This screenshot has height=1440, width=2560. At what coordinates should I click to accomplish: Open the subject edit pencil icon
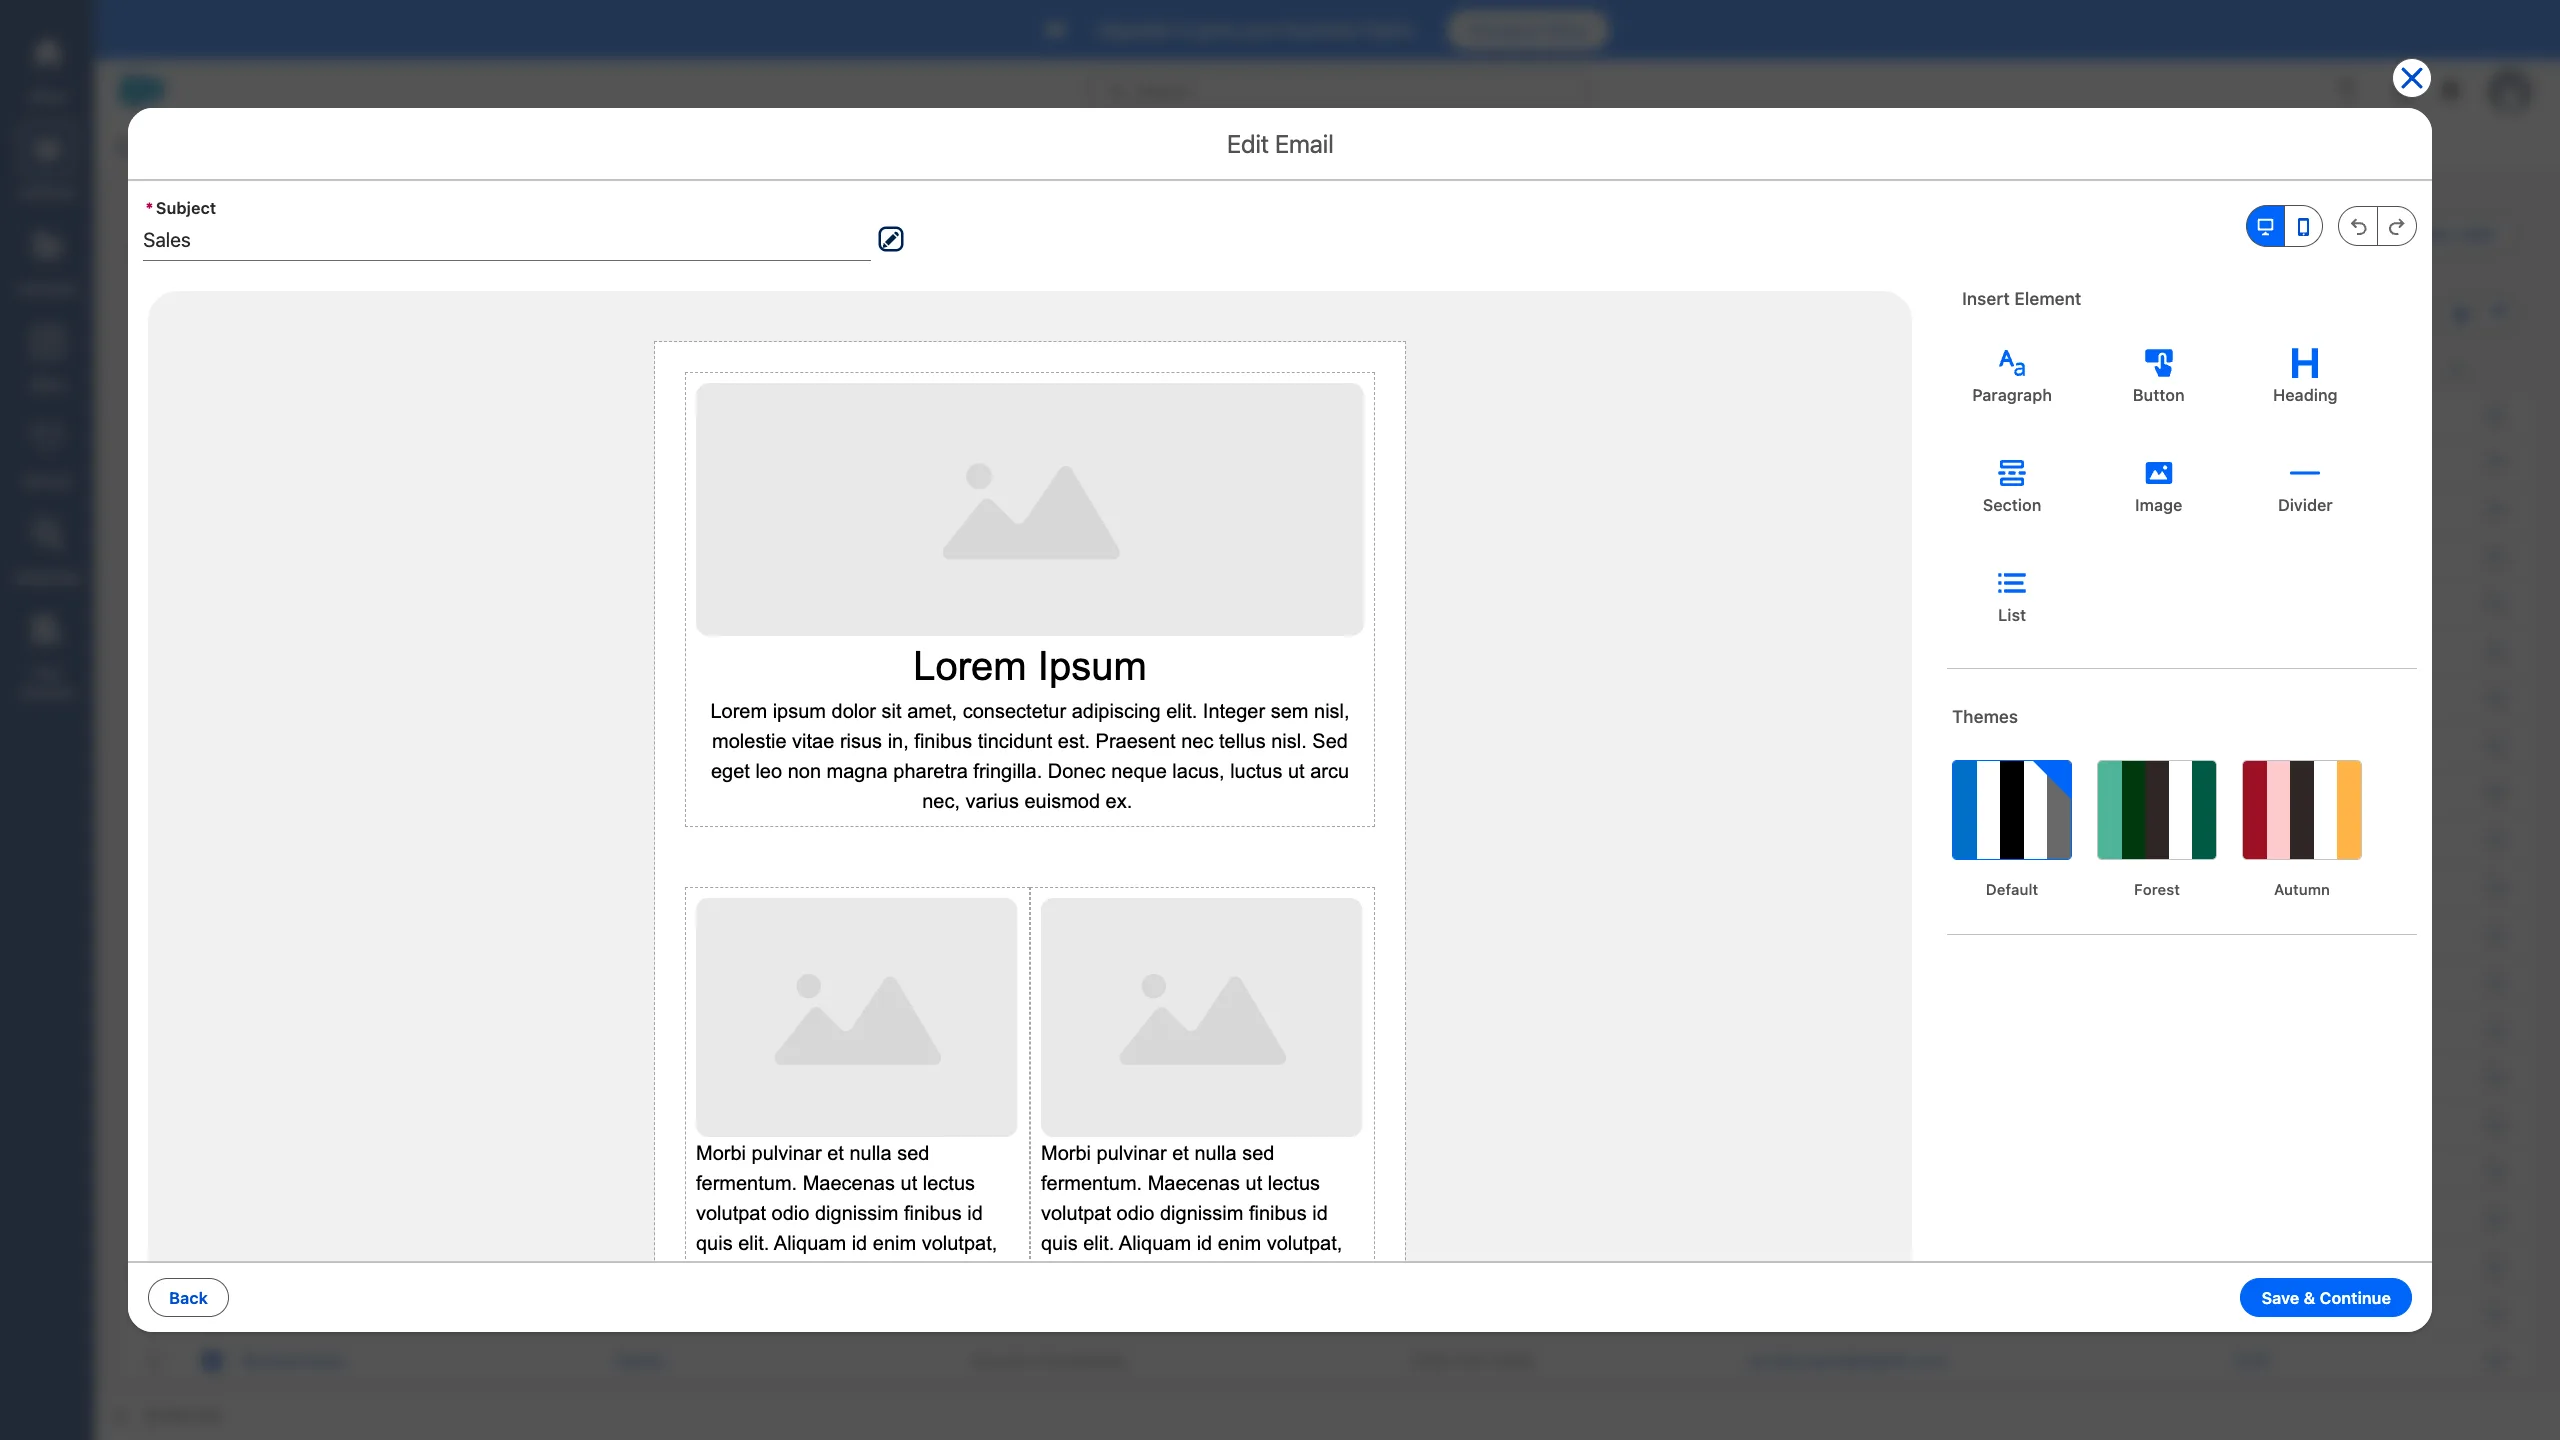click(x=890, y=239)
